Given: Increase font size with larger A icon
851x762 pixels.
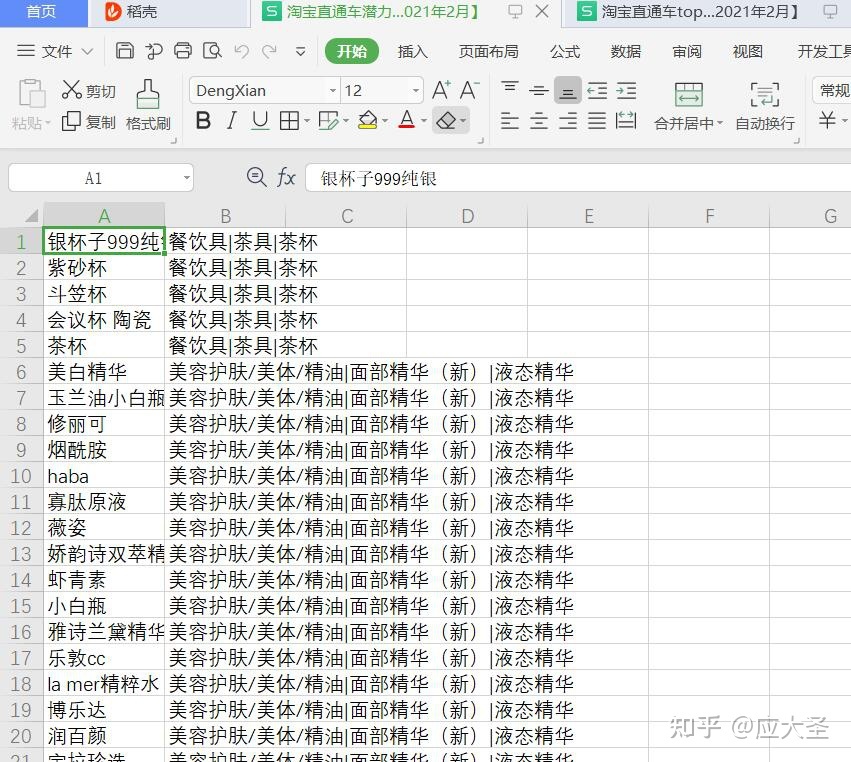Looking at the screenshot, I should tap(441, 90).
